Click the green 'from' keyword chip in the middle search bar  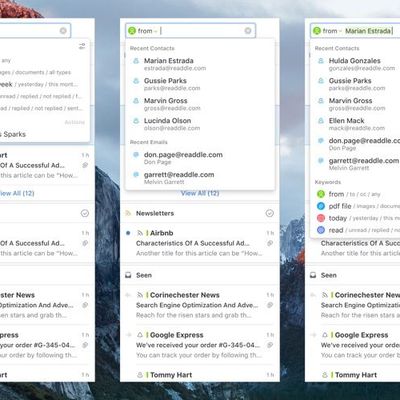[132, 31]
